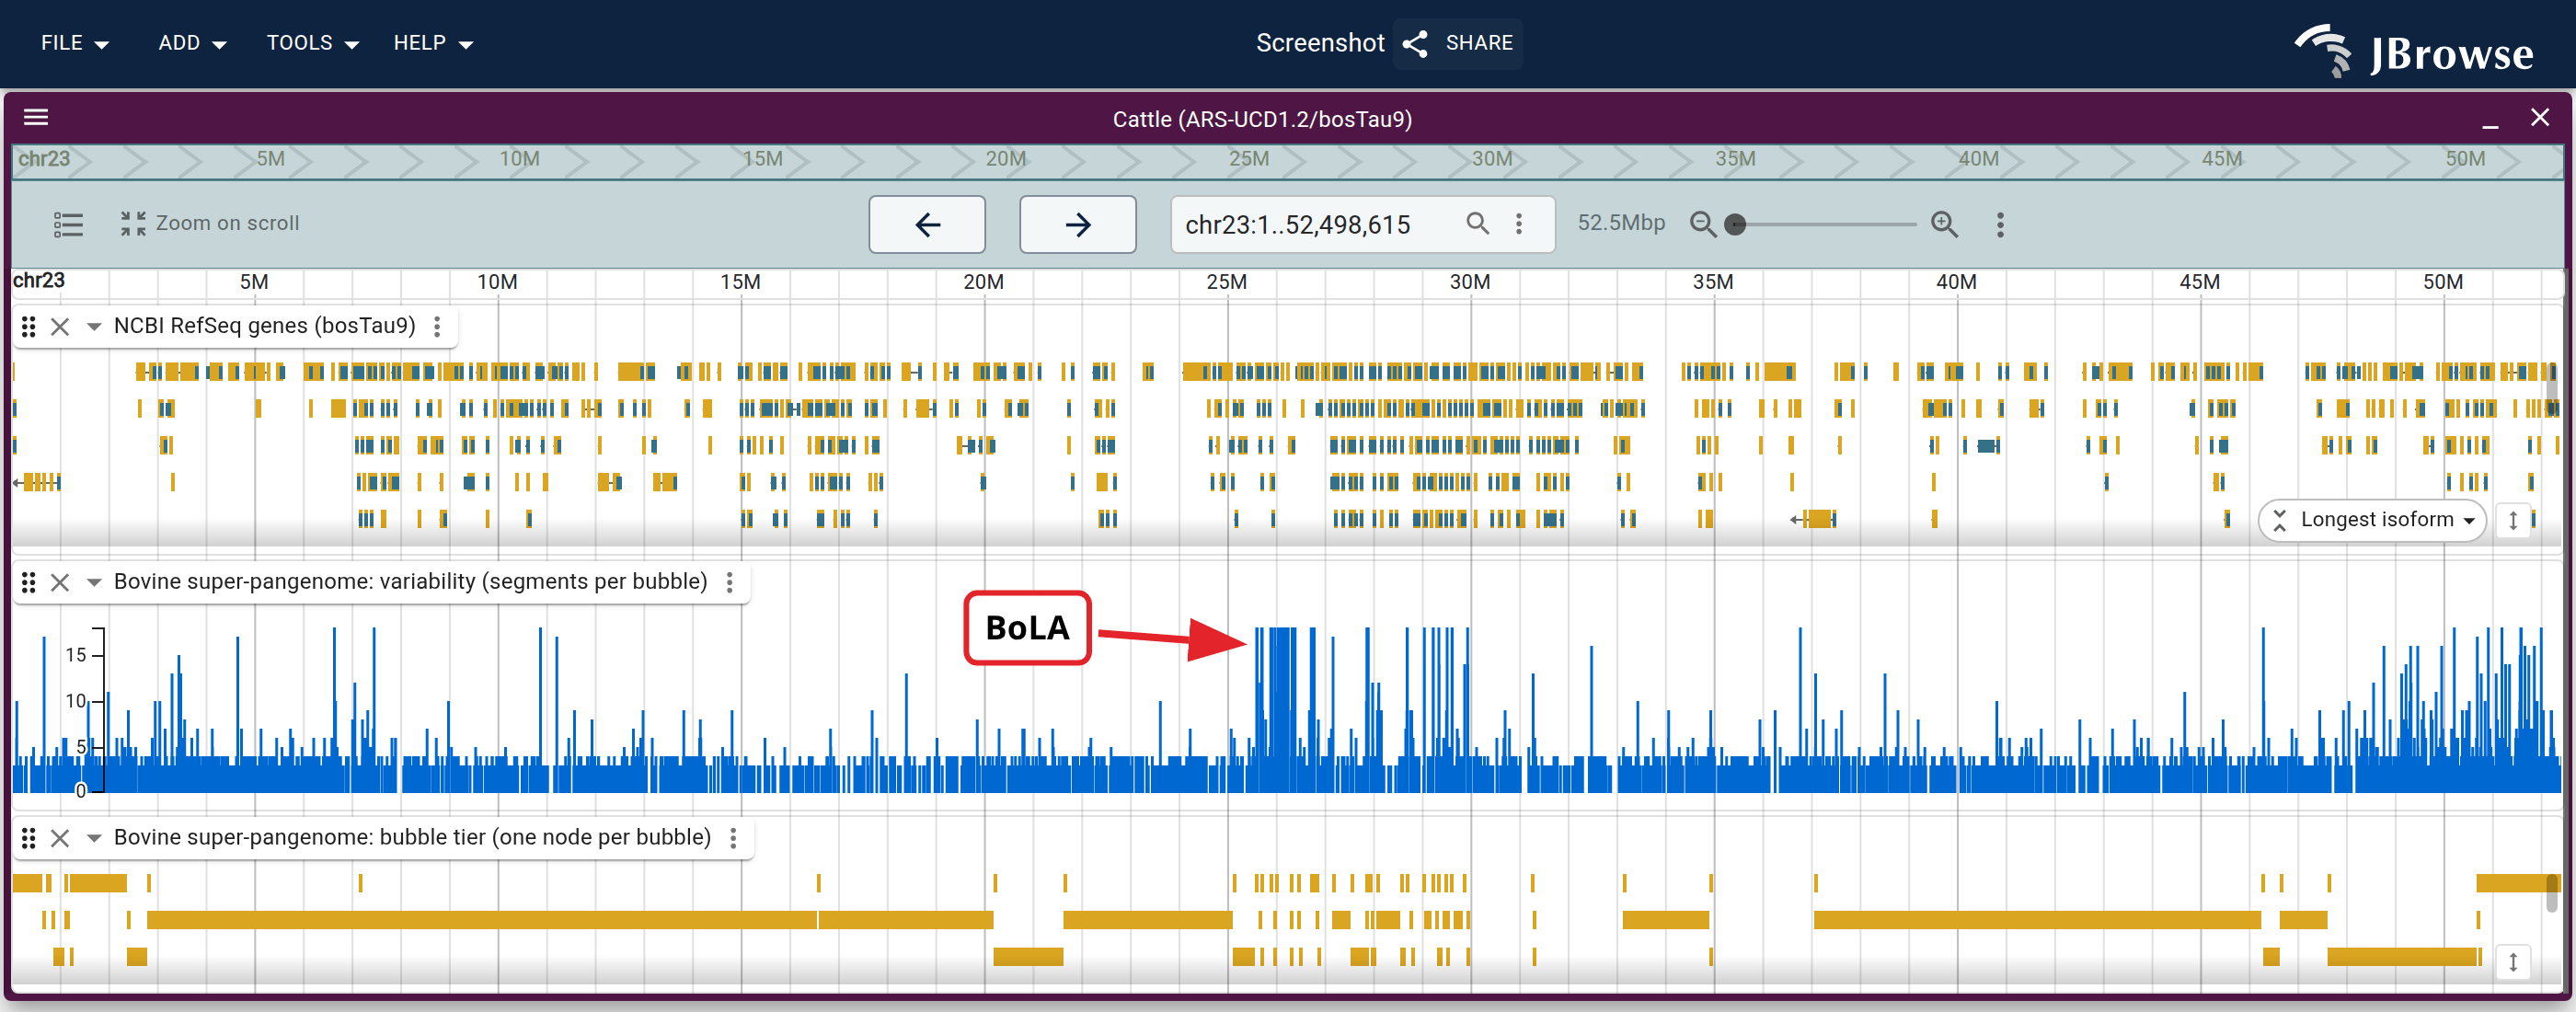The width and height of the screenshot is (2576, 1012).
Task: Click the RefSeq track height resize icon
Action: (x=2513, y=520)
